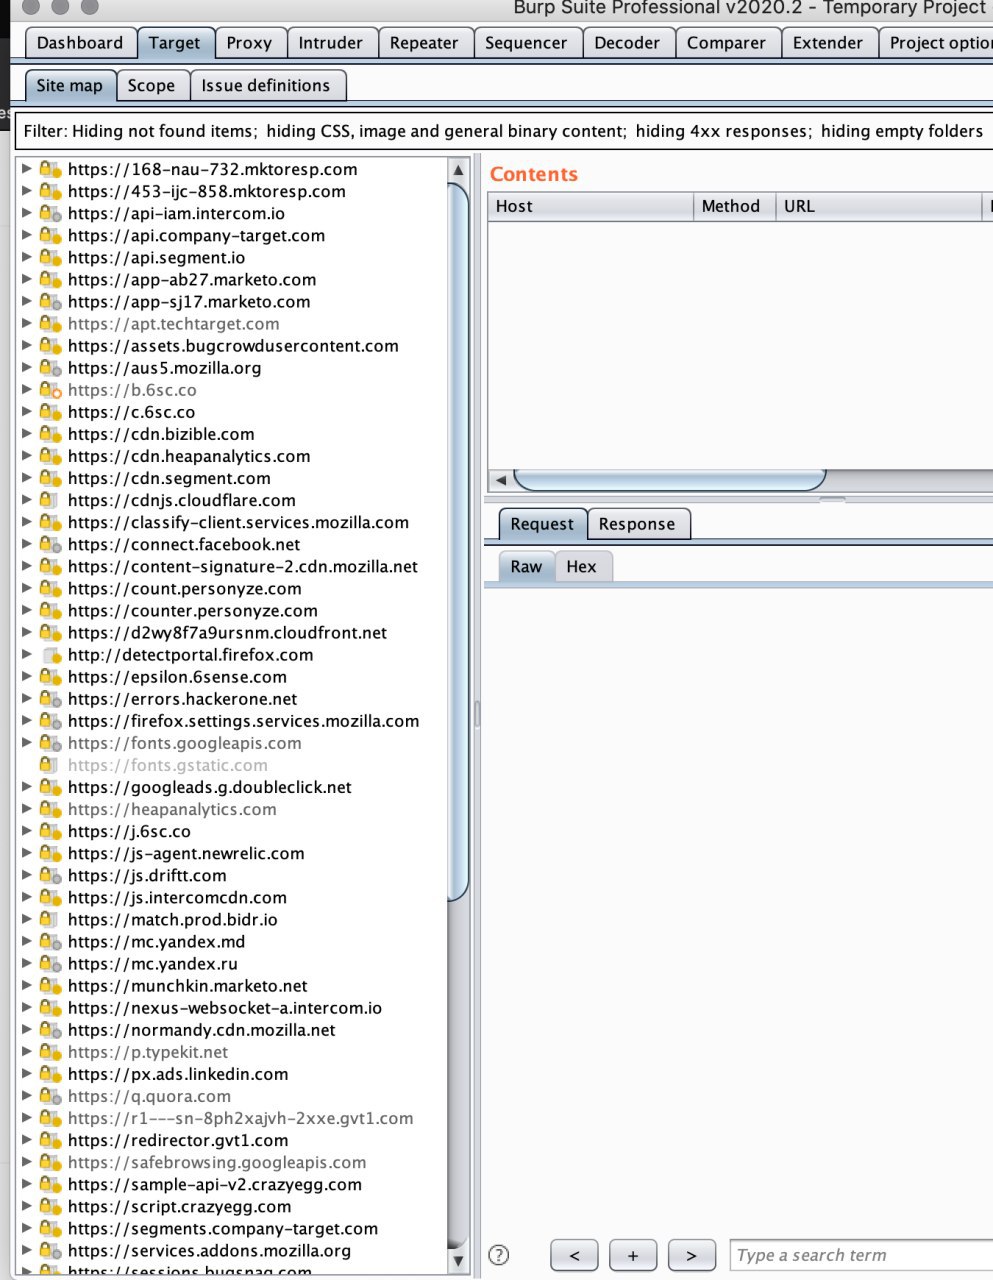Expand the api.company-target.com tree node
The height and width of the screenshot is (1280, 993).
coord(27,235)
